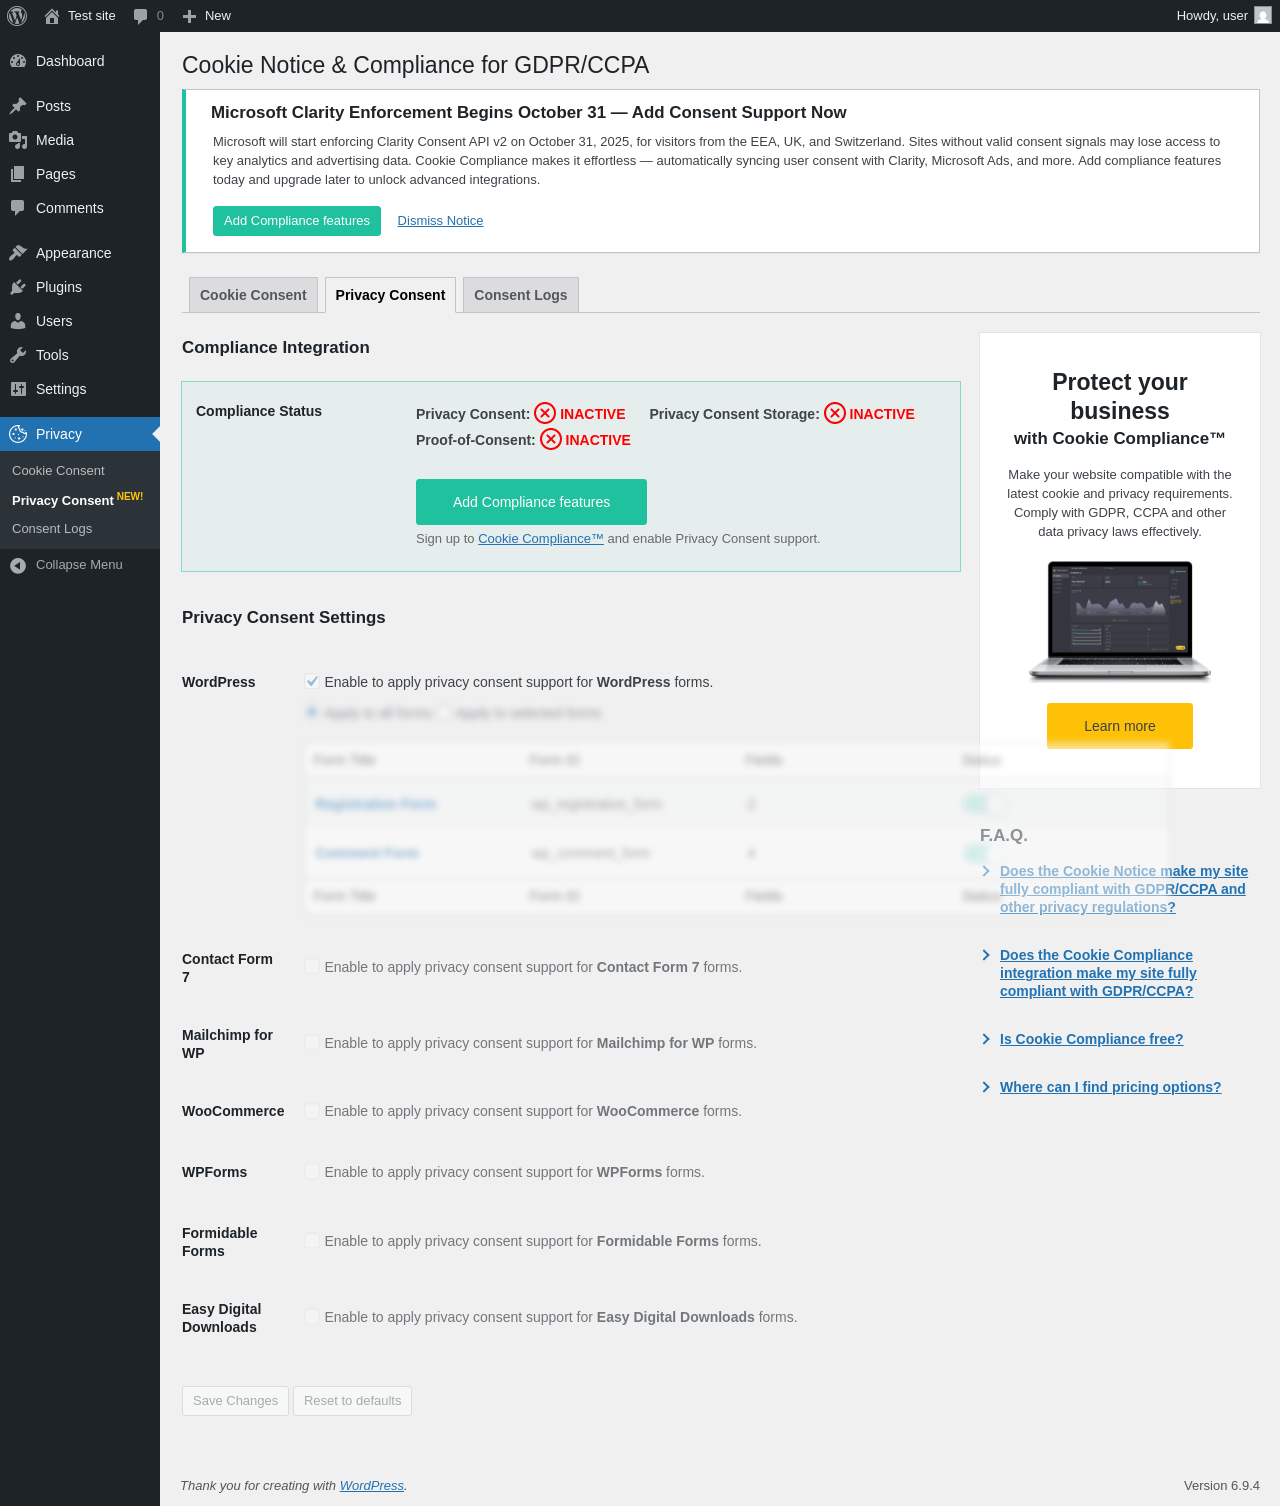Open the Comment Form row link
Viewport: 1280px width, 1506px height.
(367, 853)
